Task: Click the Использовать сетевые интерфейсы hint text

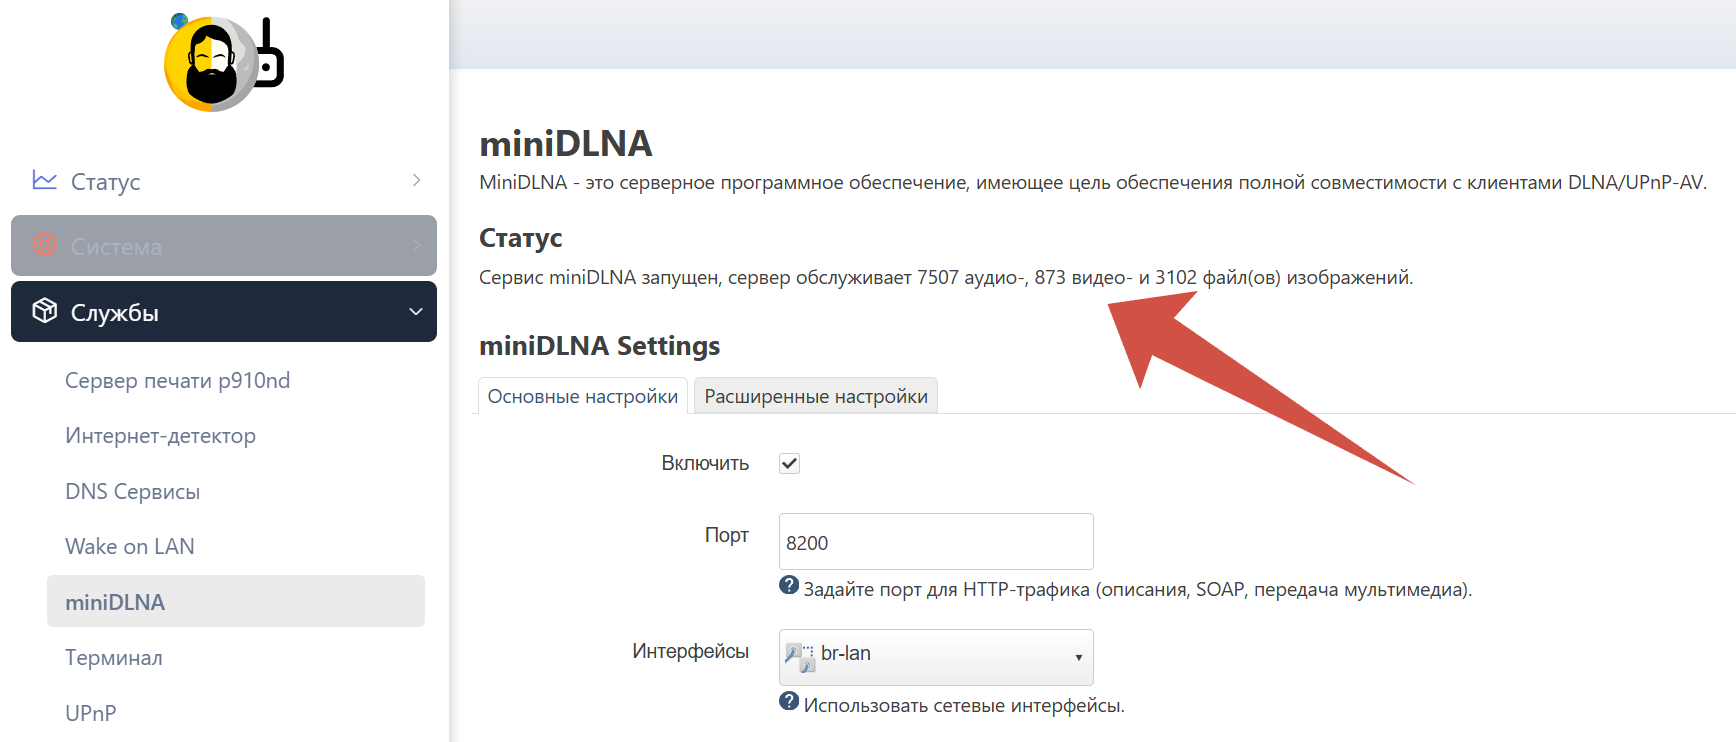Action: [x=964, y=706]
